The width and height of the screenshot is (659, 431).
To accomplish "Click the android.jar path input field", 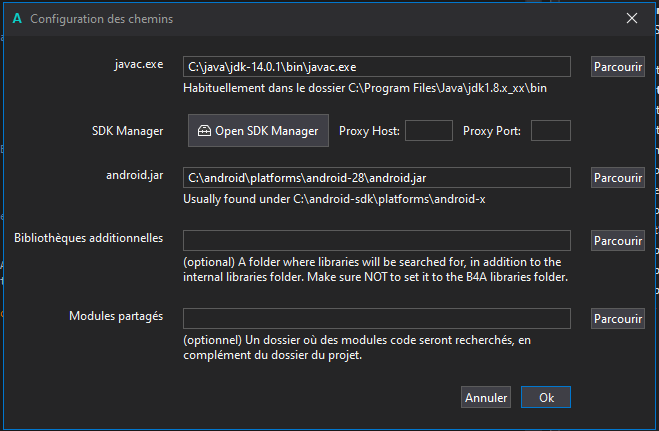I will pyautogui.click(x=376, y=178).
